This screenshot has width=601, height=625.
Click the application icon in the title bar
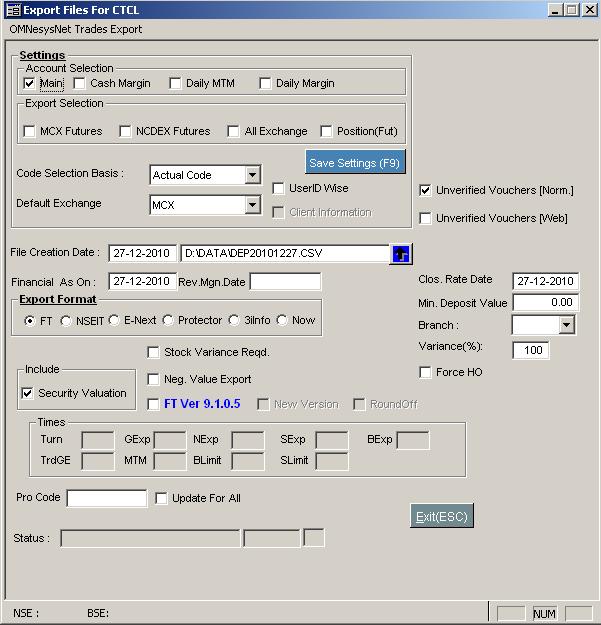tap(11, 10)
